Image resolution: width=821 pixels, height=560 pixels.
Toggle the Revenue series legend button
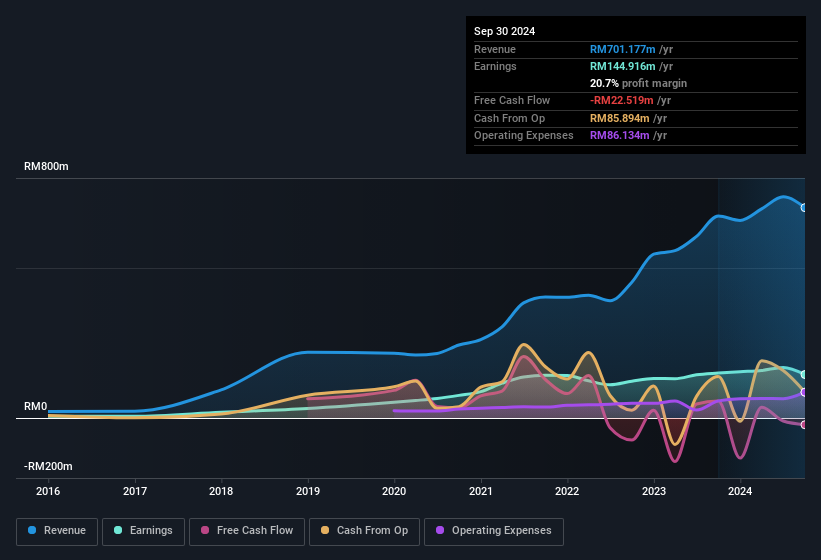(x=57, y=531)
